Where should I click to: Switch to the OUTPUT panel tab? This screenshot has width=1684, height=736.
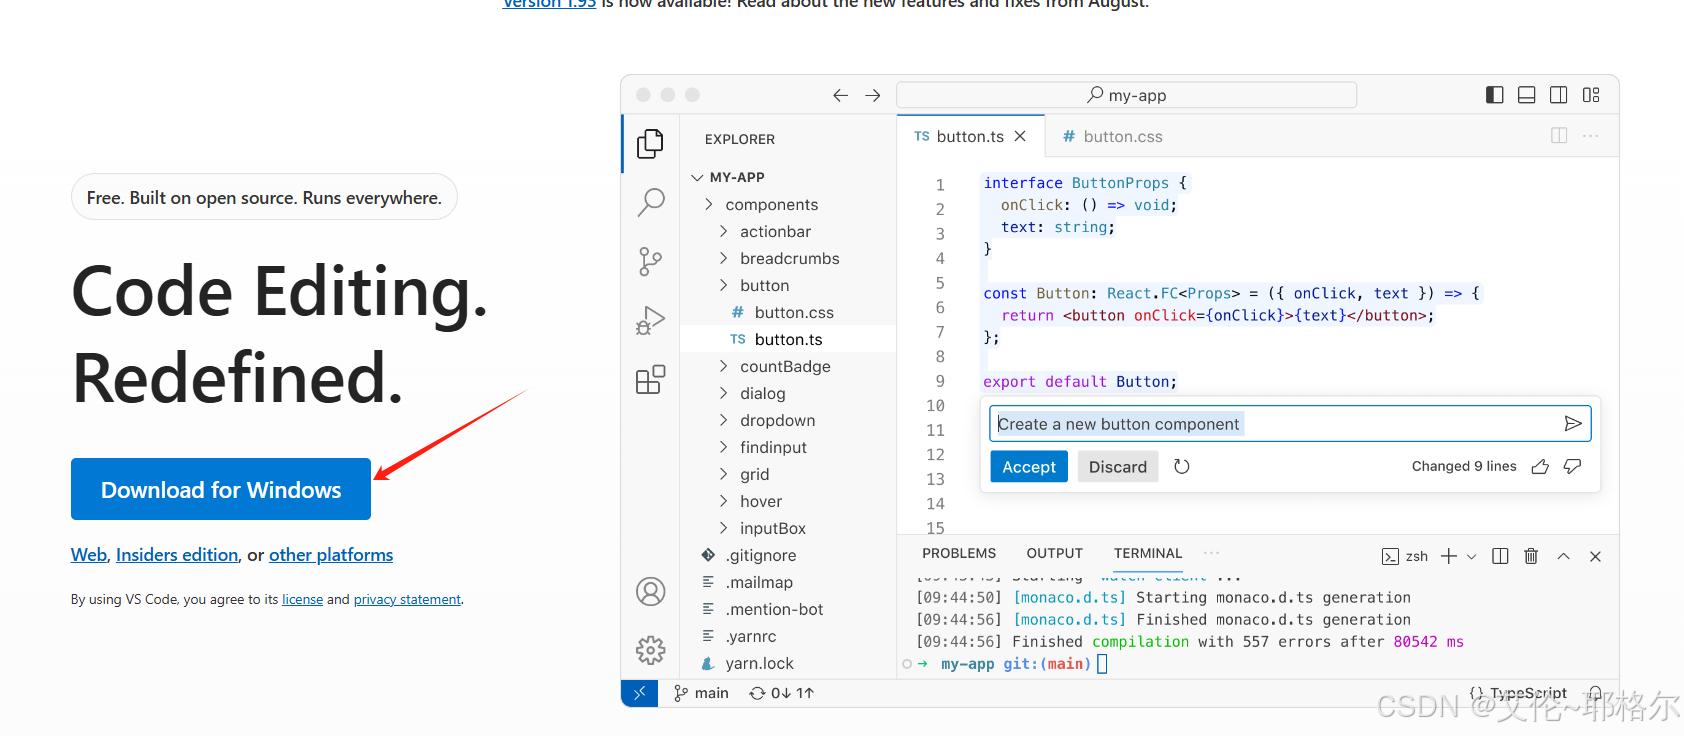[1054, 553]
